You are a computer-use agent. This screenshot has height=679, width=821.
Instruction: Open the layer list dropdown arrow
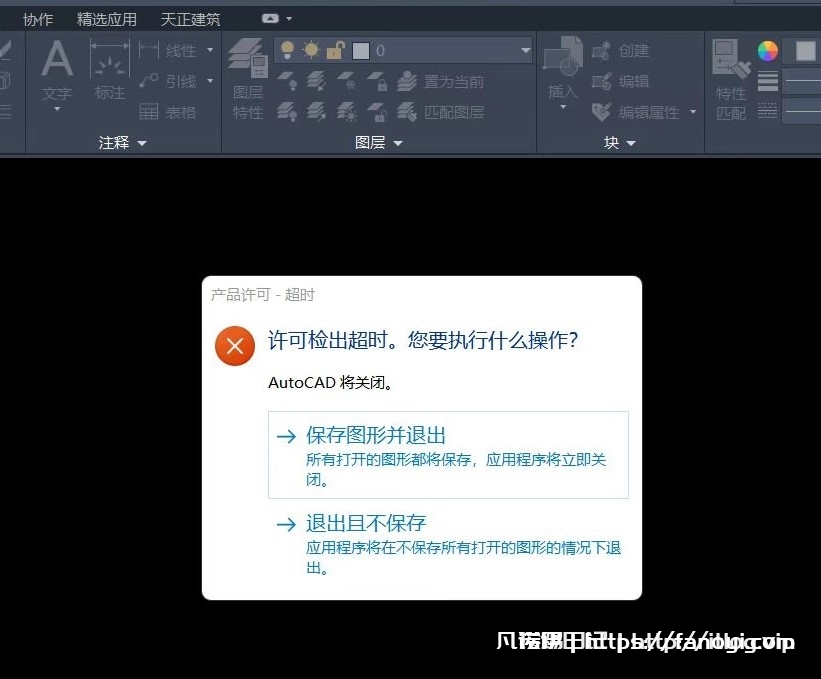point(525,50)
